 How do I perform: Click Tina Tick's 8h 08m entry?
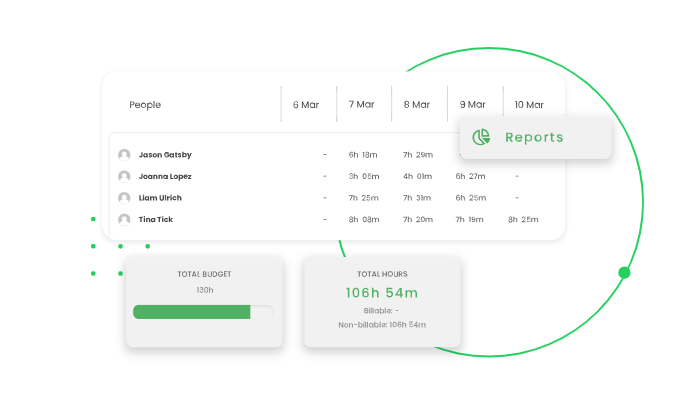point(364,220)
